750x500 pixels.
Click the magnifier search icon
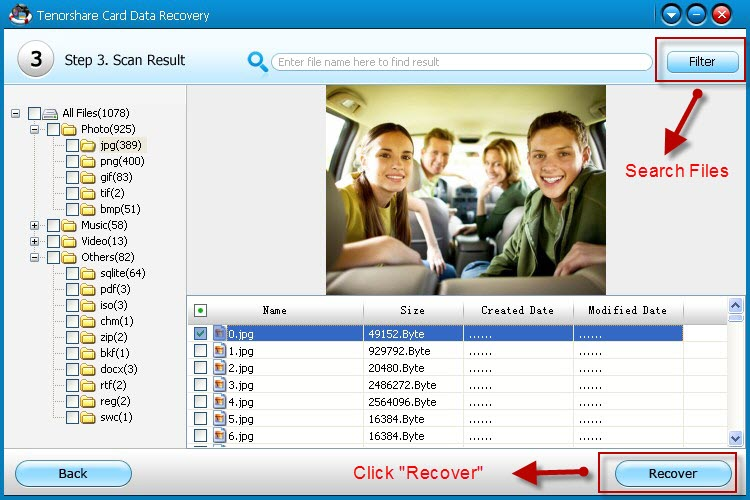click(257, 62)
